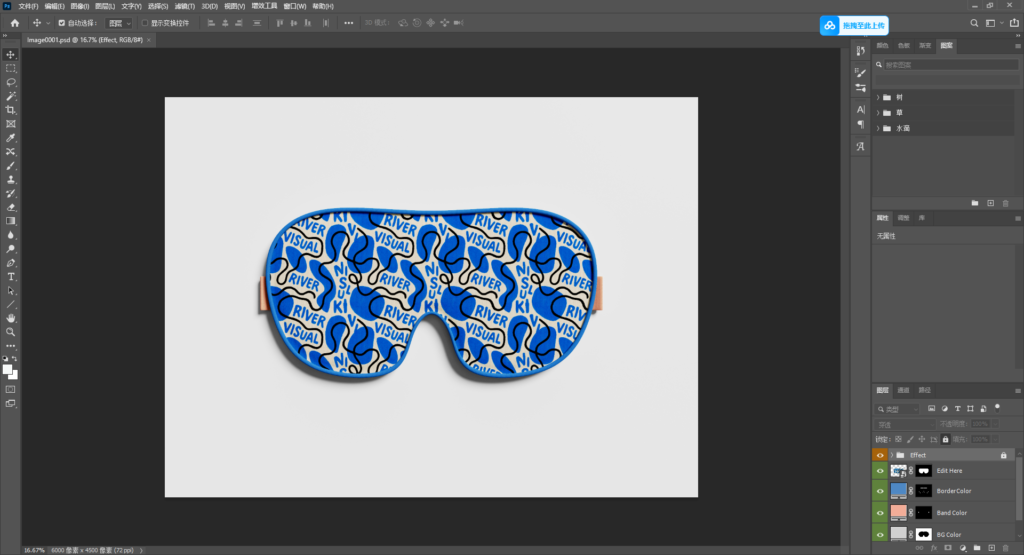Open the fill dropdown arrow
1024x555 pixels.
point(995,439)
